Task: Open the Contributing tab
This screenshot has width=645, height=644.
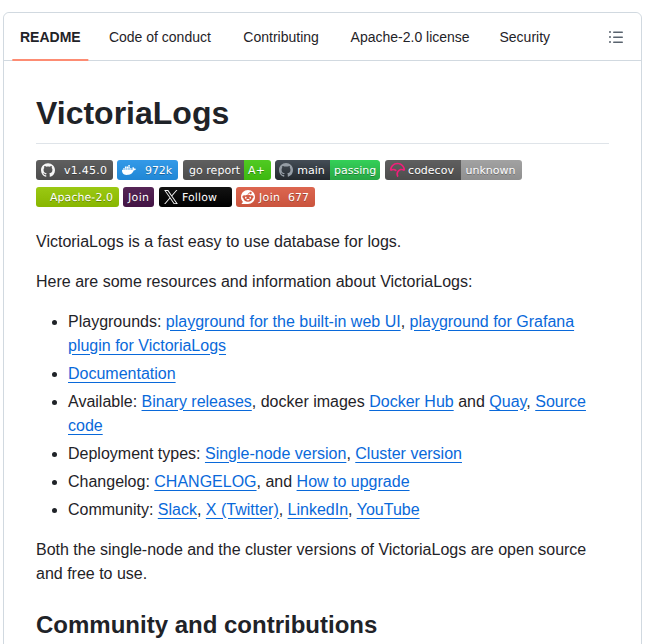Action: 281,37
